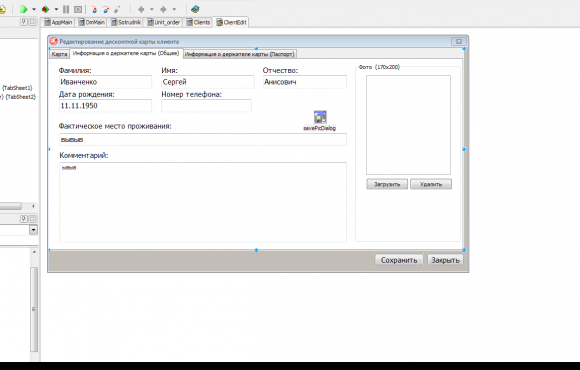Select the savePicDialog component icon
Screen dimensions: 580x370
[x=320, y=117]
